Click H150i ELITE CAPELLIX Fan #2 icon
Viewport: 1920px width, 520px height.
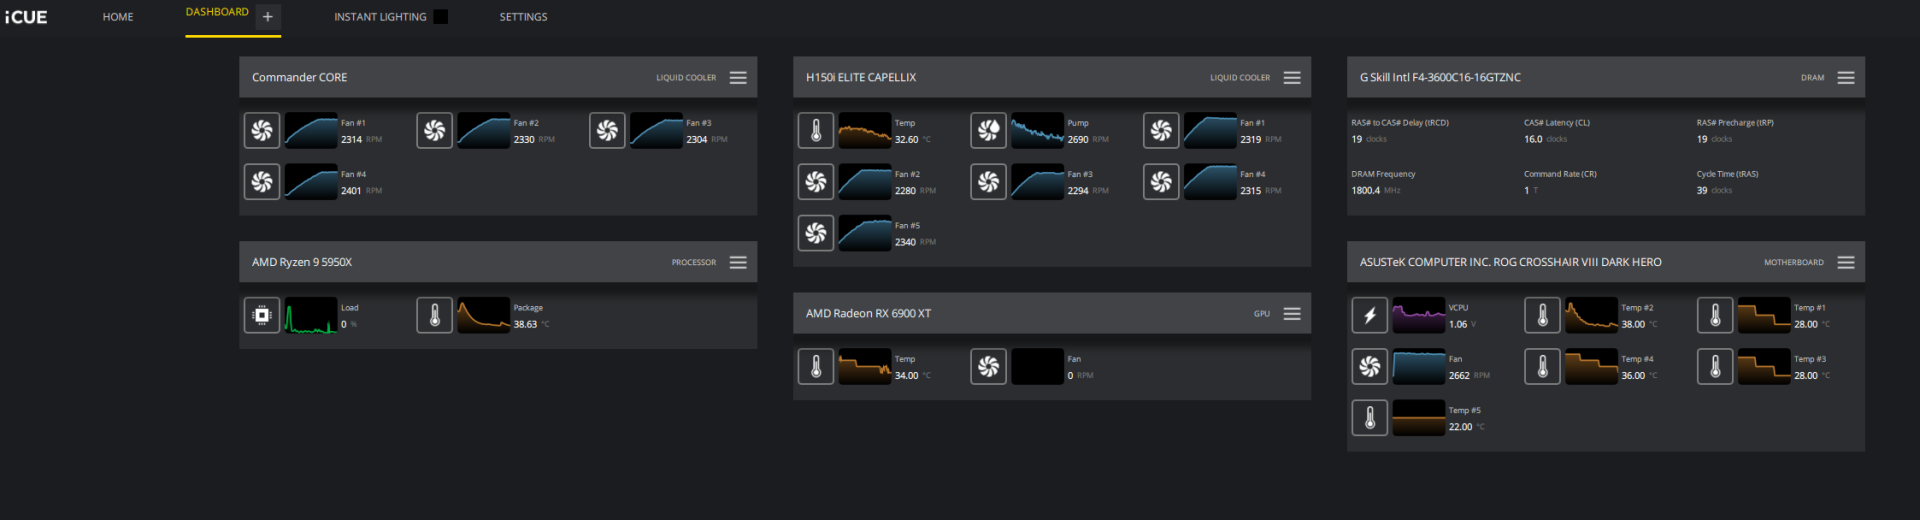[x=816, y=182]
